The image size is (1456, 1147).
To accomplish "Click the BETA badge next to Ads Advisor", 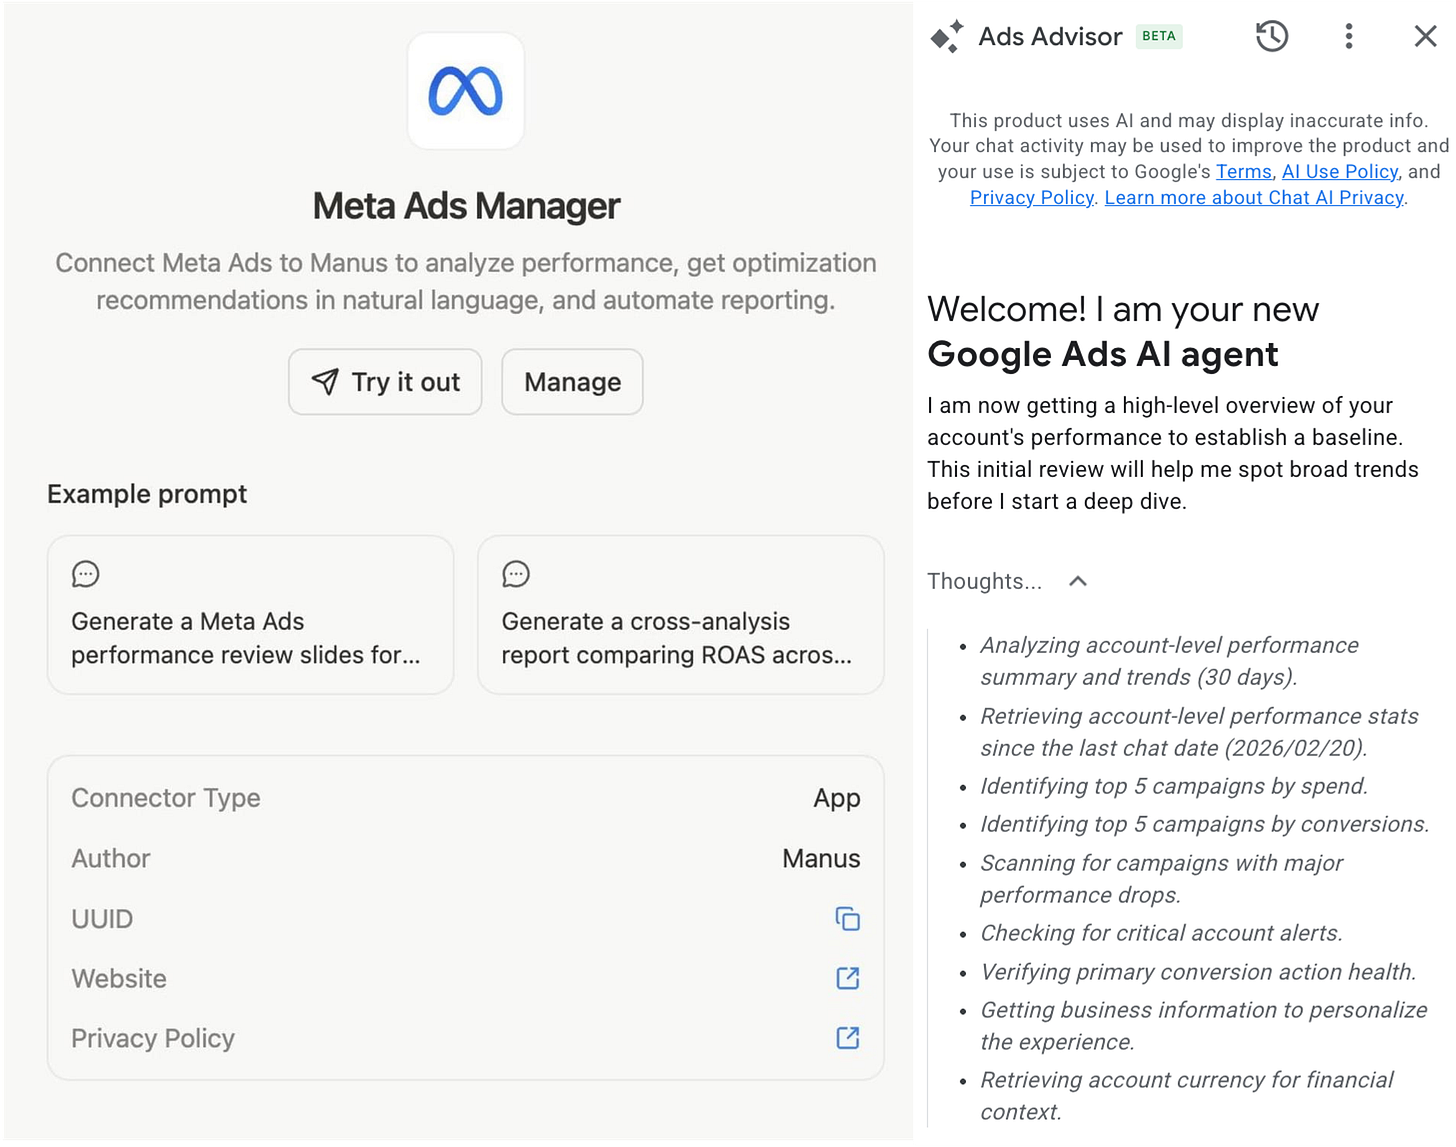I will tap(1159, 36).
